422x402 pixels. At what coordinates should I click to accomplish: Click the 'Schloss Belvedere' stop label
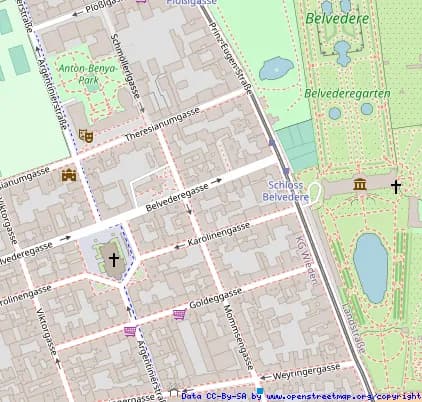click(x=286, y=191)
